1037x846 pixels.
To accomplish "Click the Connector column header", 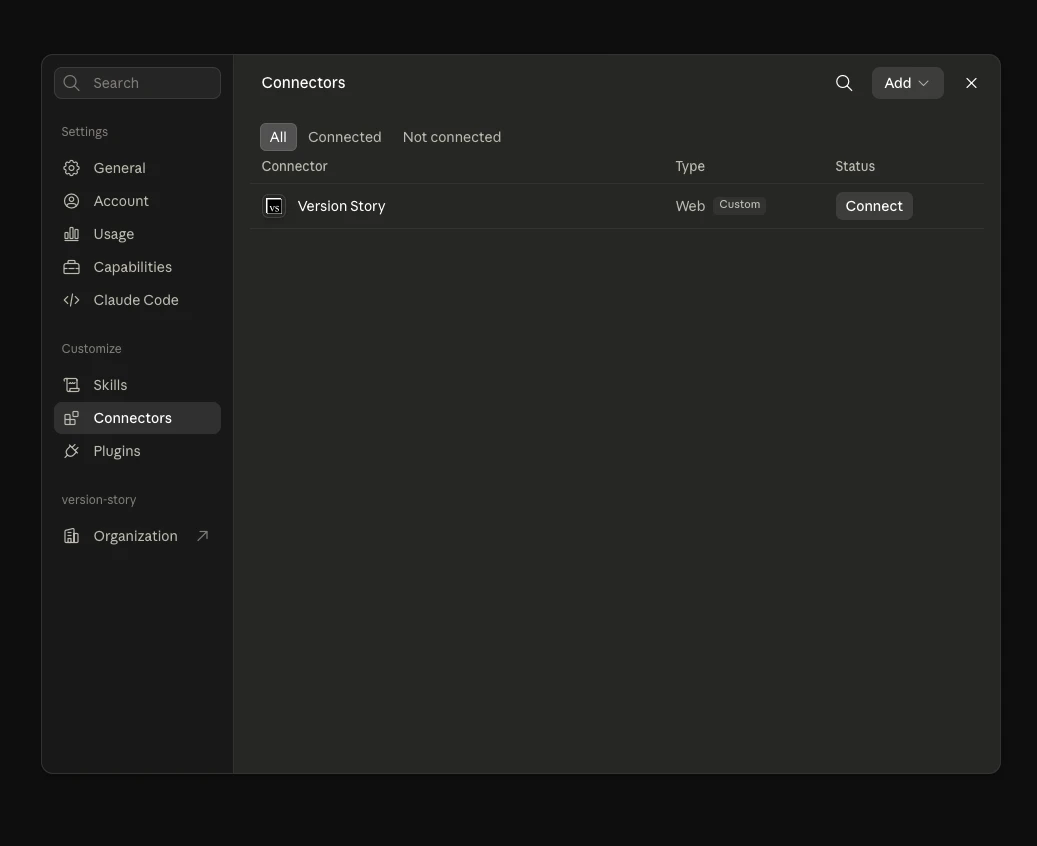I will point(294,166).
